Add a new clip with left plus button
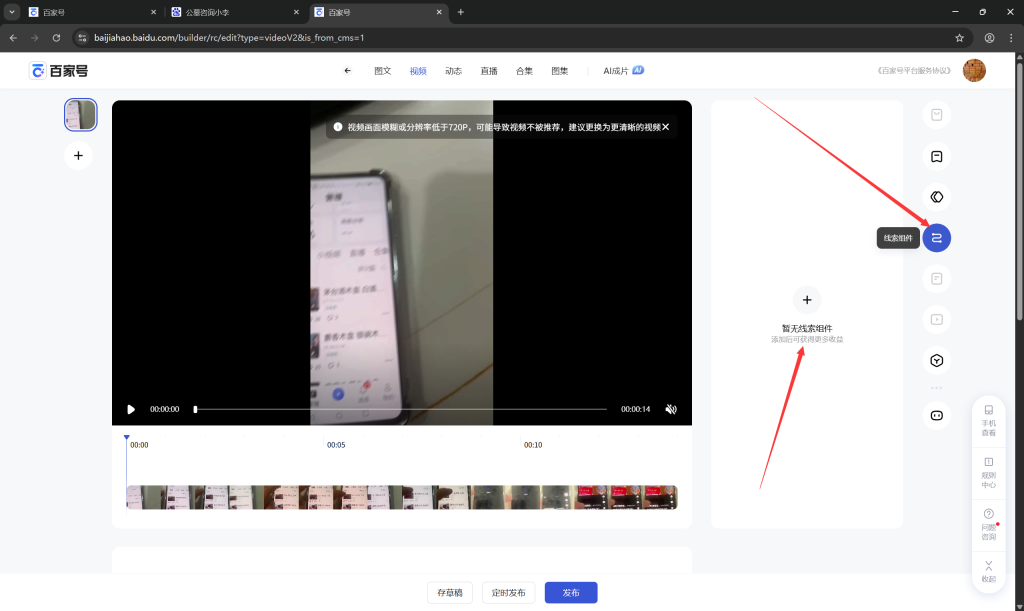Viewport: 1024px width, 611px height. tap(79, 155)
